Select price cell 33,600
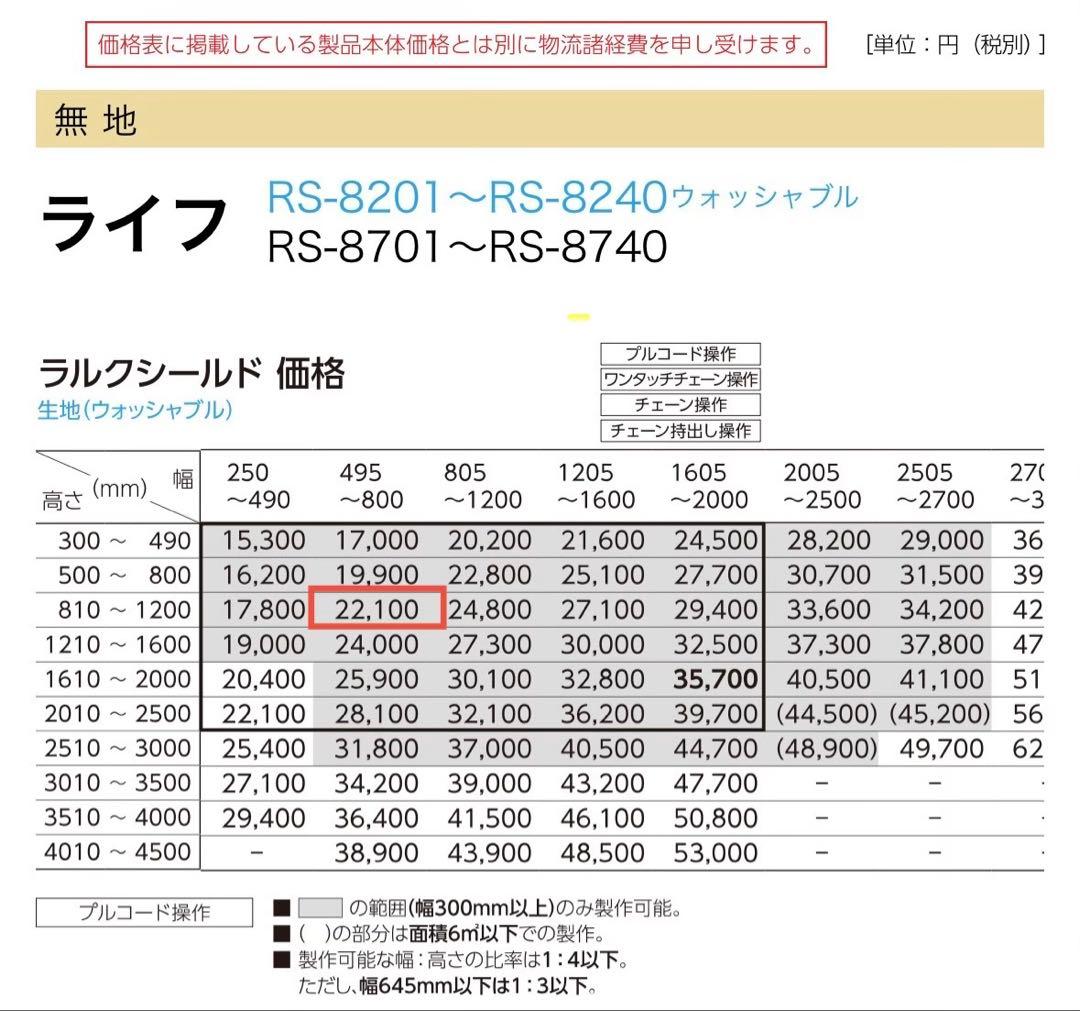The image size is (1080, 1011). point(828,609)
